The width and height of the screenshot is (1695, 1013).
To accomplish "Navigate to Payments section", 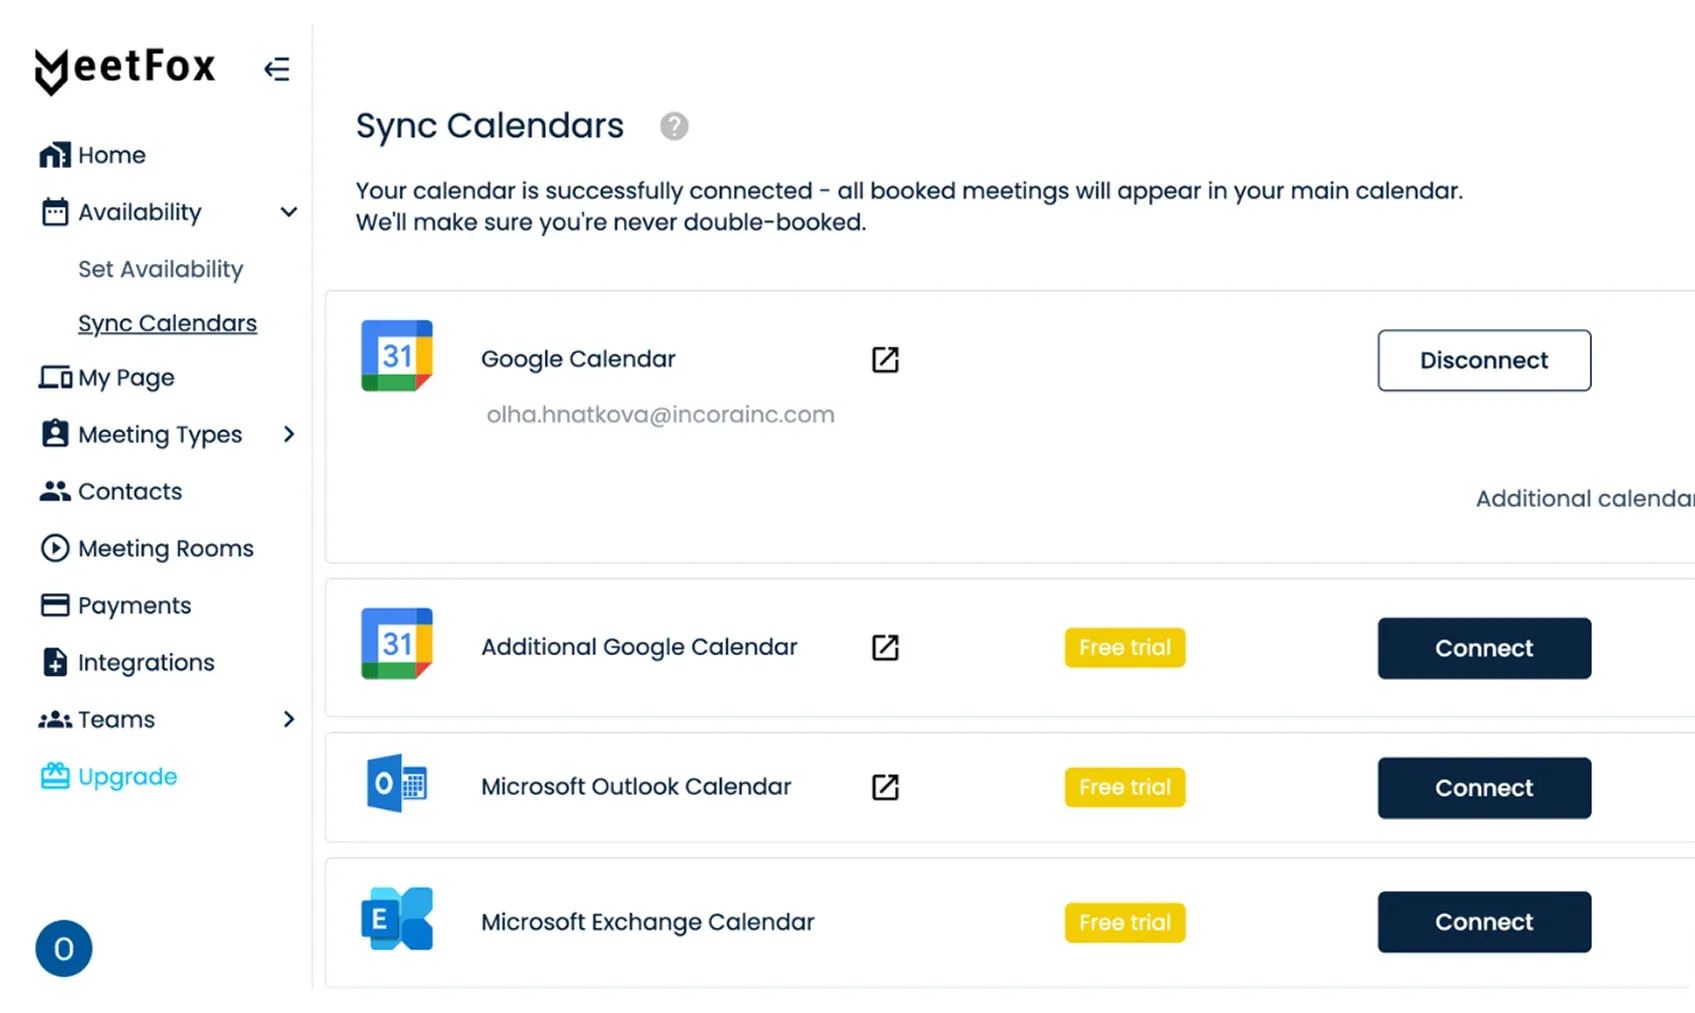I will [x=134, y=605].
